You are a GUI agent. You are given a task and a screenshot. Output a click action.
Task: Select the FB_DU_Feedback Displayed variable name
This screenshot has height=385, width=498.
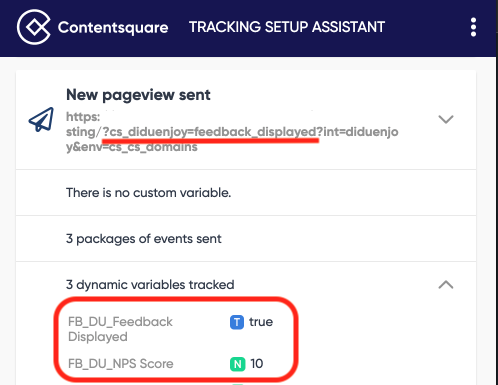[120, 329]
